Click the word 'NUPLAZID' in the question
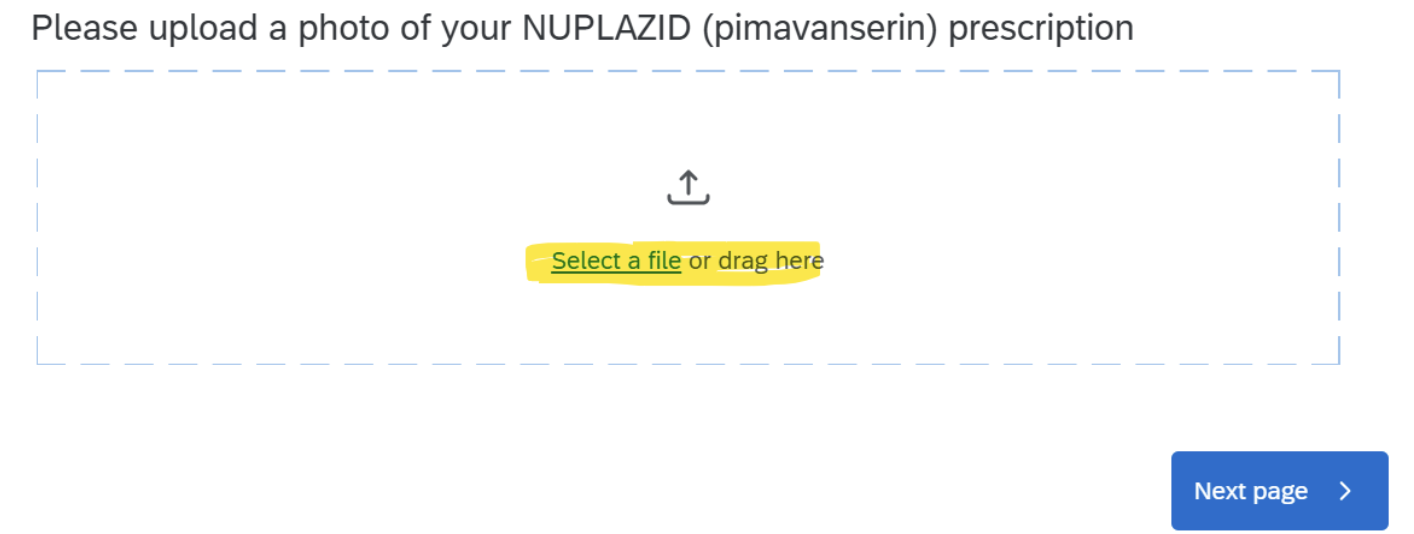The image size is (1414, 534). pyautogui.click(x=606, y=28)
